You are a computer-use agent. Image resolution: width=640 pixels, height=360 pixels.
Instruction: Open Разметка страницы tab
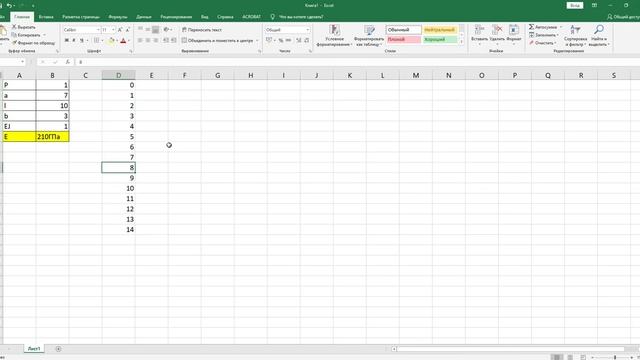pyautogui.click(x=81, y=17)
